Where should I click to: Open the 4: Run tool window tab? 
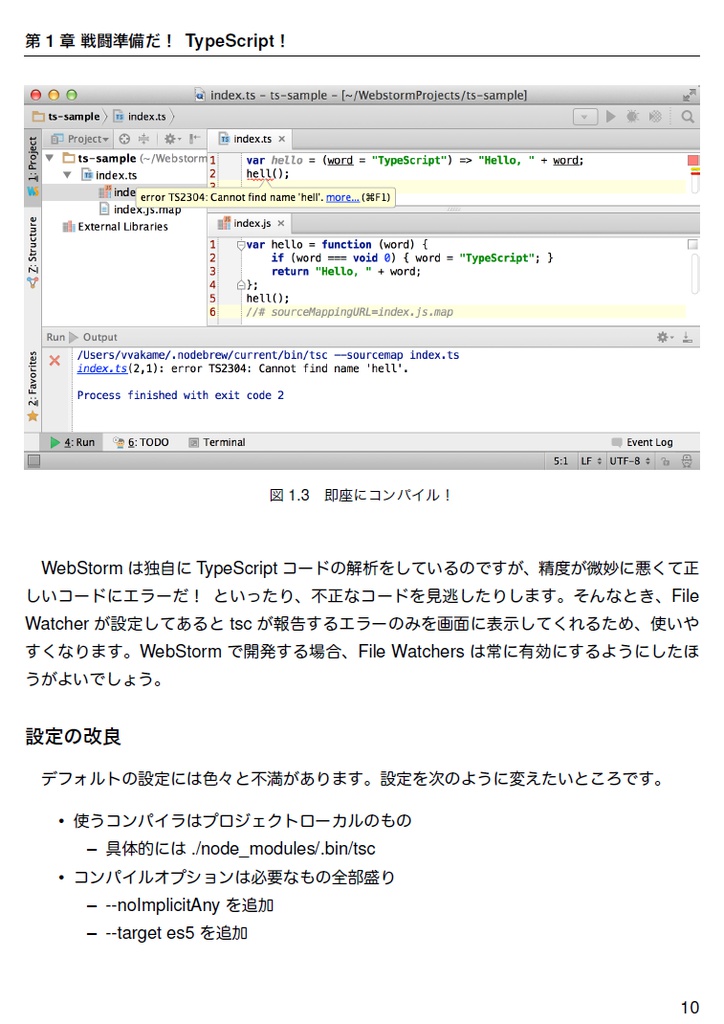[x=72, y=442]
